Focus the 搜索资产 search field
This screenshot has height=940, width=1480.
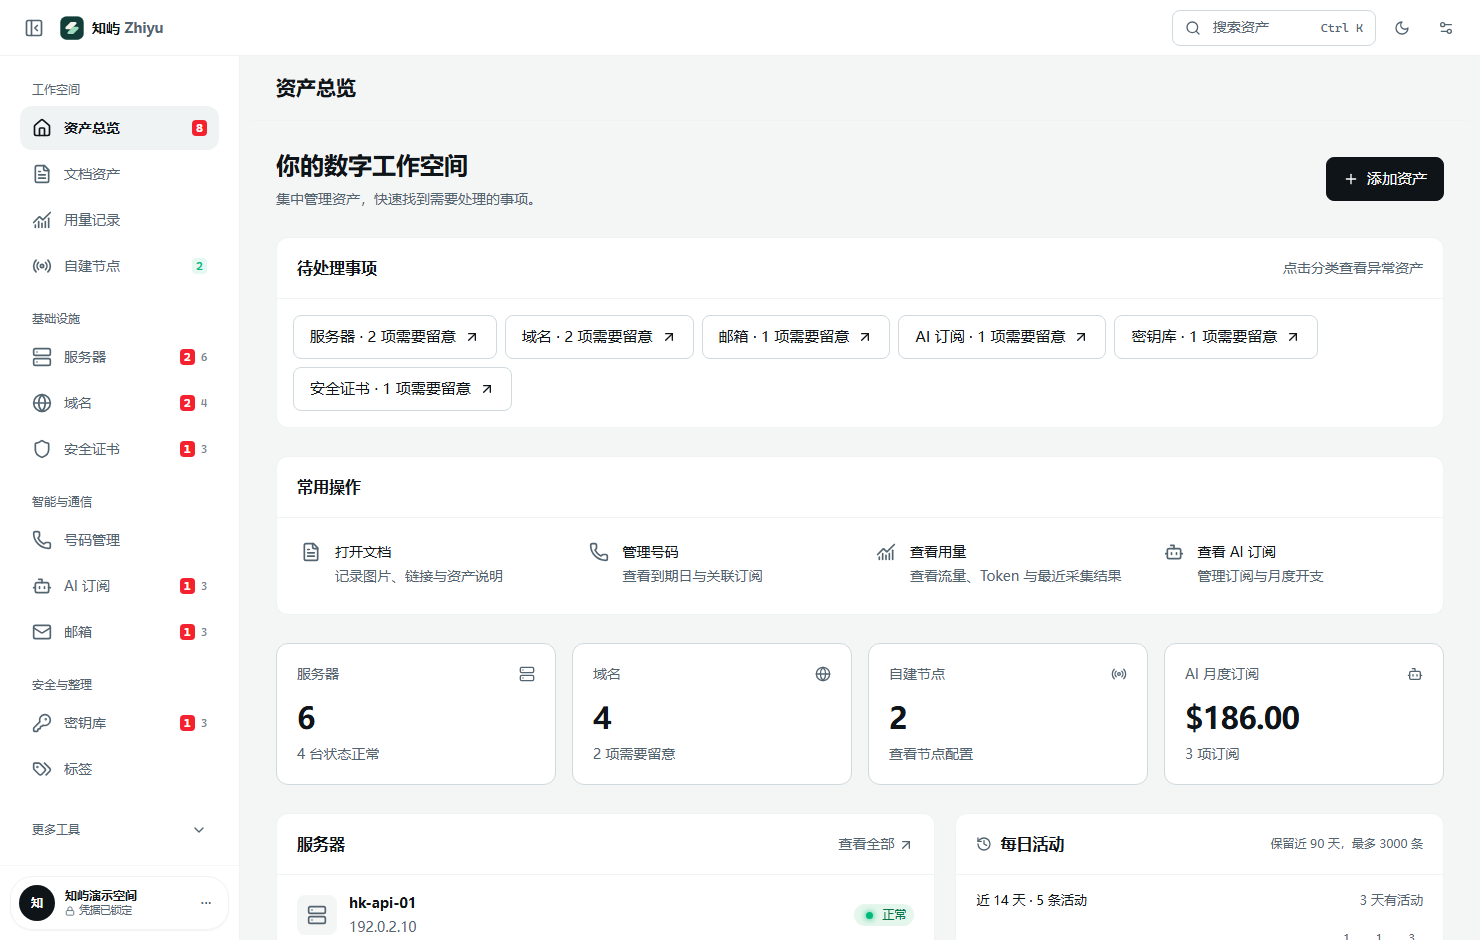(1274, 28)
